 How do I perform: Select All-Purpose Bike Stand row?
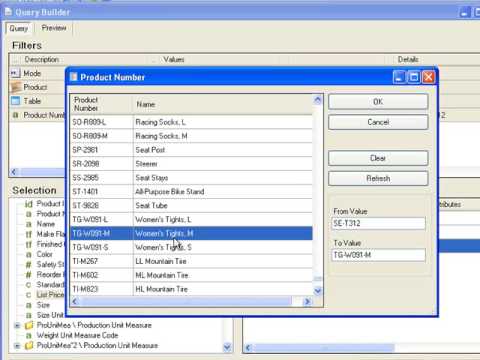point(191,192)
